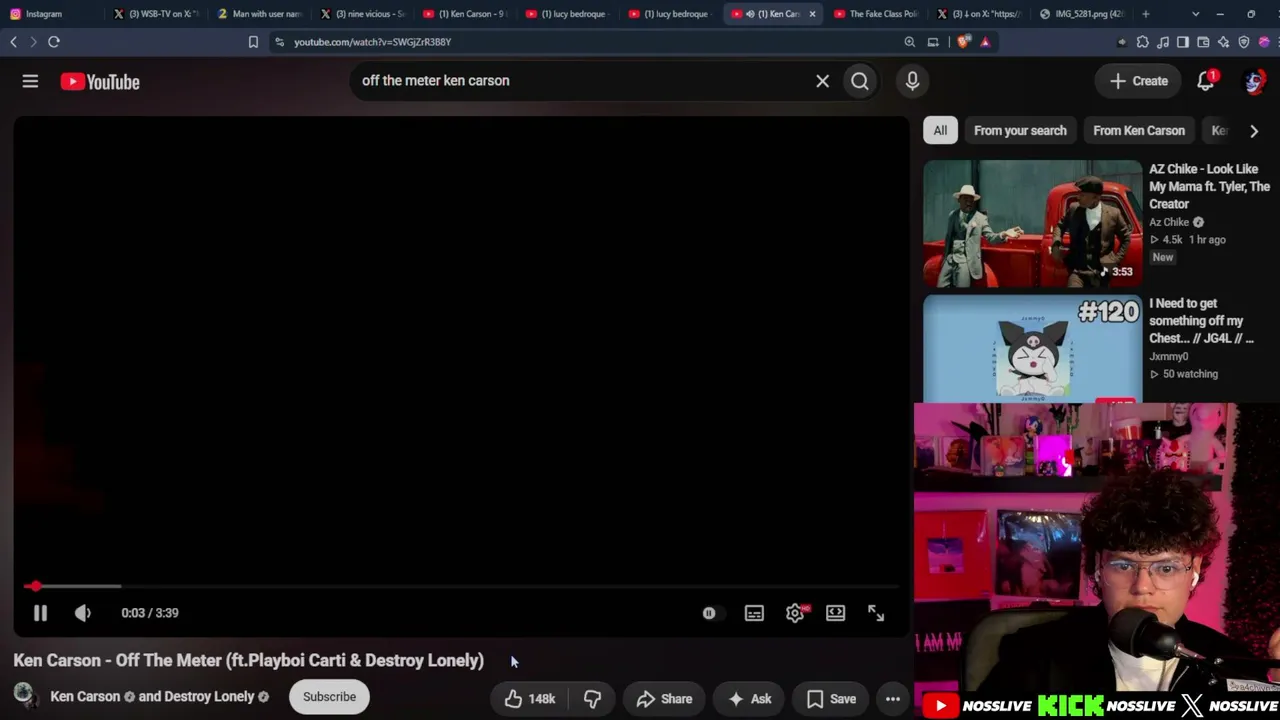Open a new browser tab
Viewport: 1280px width, 720px height.
pyautogui.click(x=1146, y=14)
